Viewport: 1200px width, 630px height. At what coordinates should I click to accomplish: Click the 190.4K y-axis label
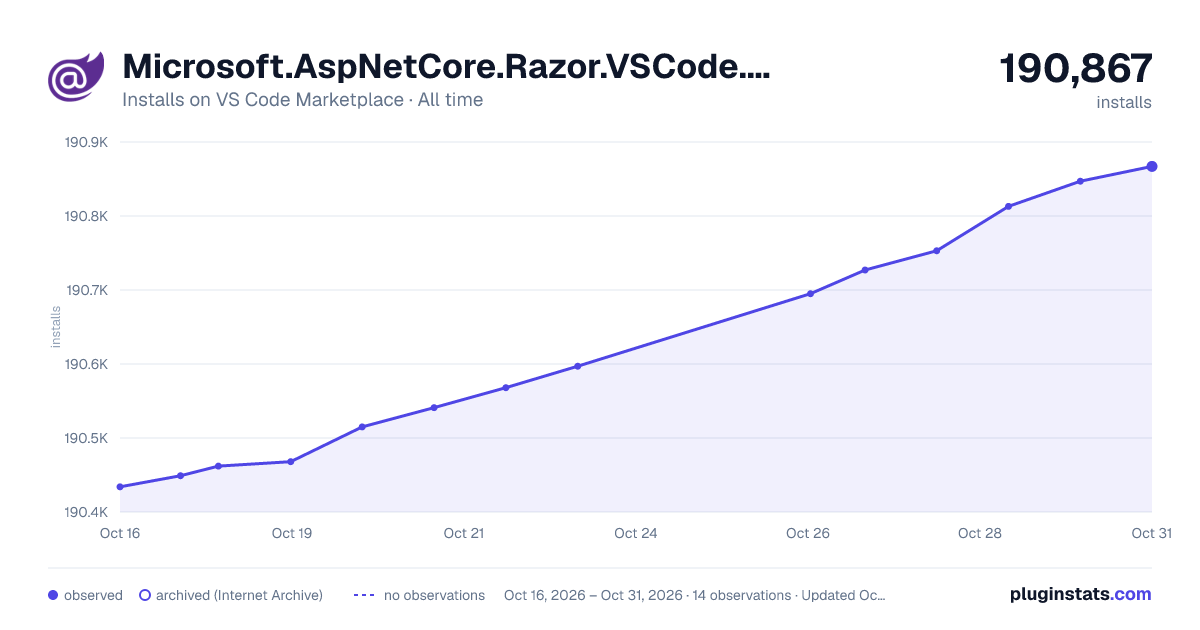pos(86,513)
